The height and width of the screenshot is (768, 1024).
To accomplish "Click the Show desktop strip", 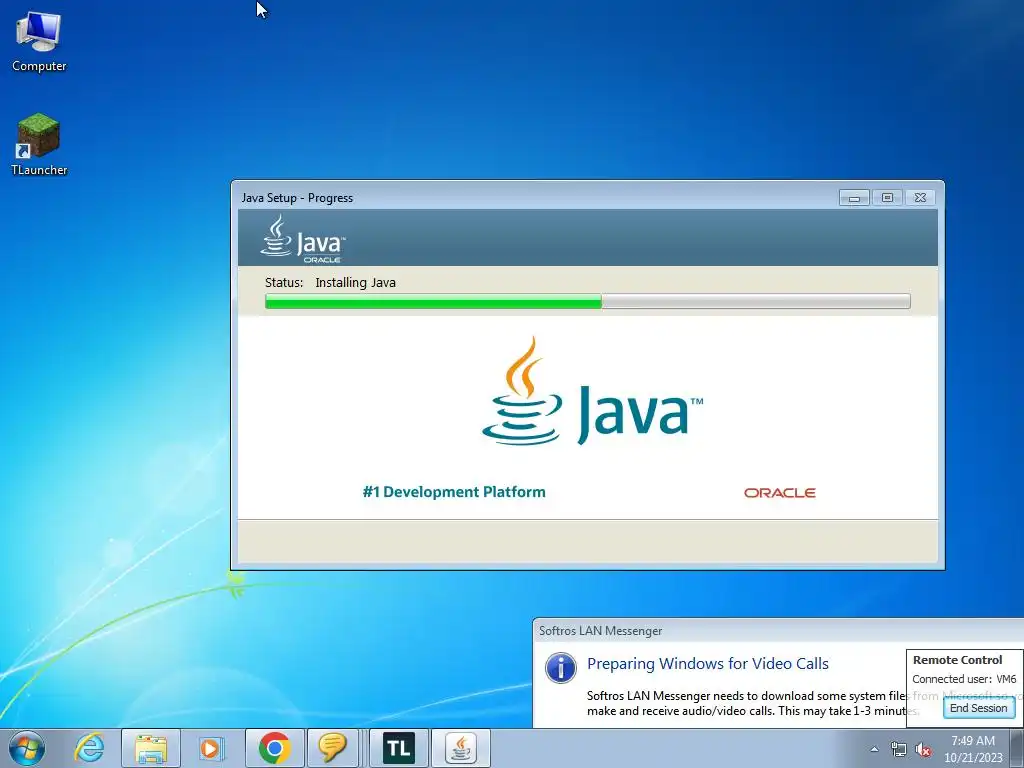I will click(x=1017, y=748).
